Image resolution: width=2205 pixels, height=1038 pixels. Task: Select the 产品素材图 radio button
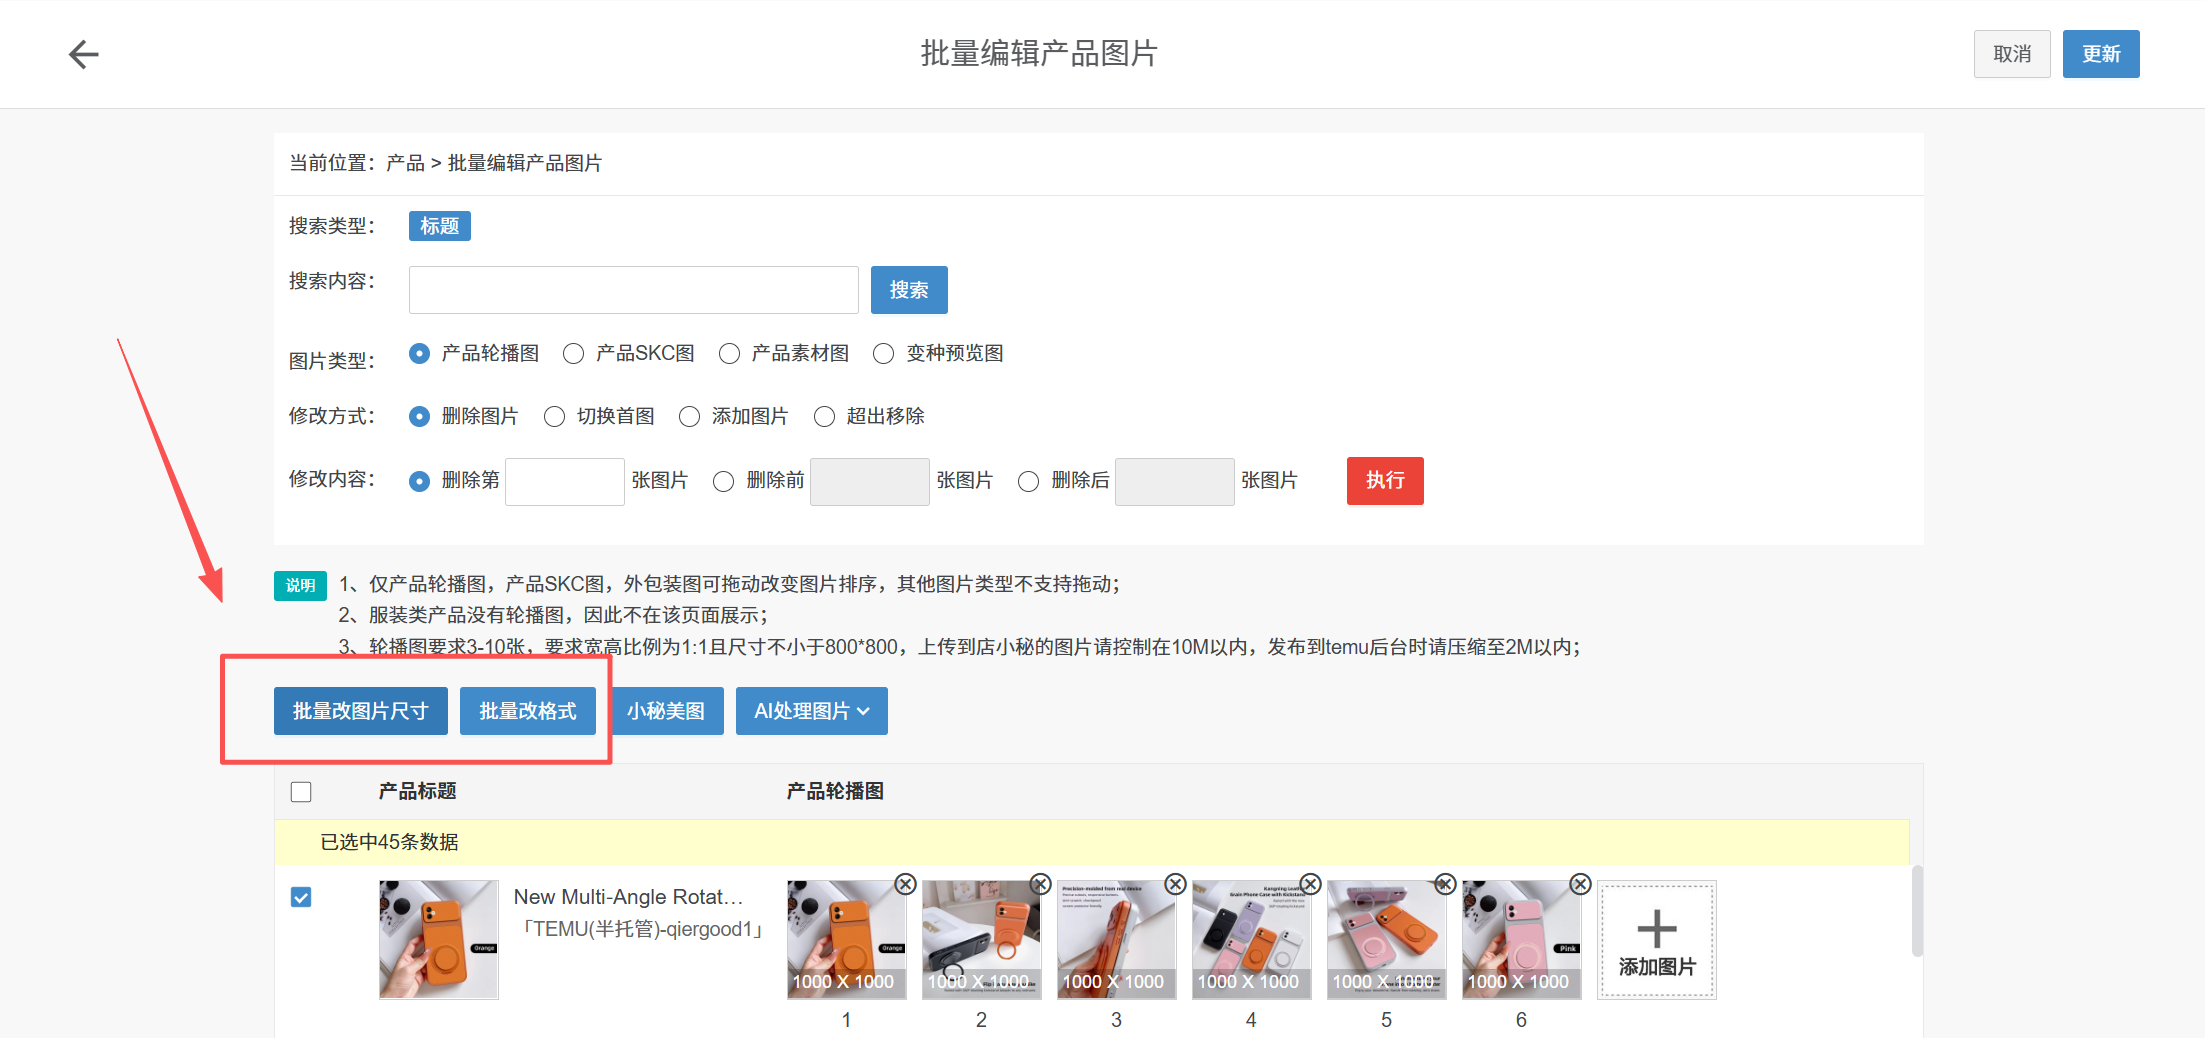point(730,354)
